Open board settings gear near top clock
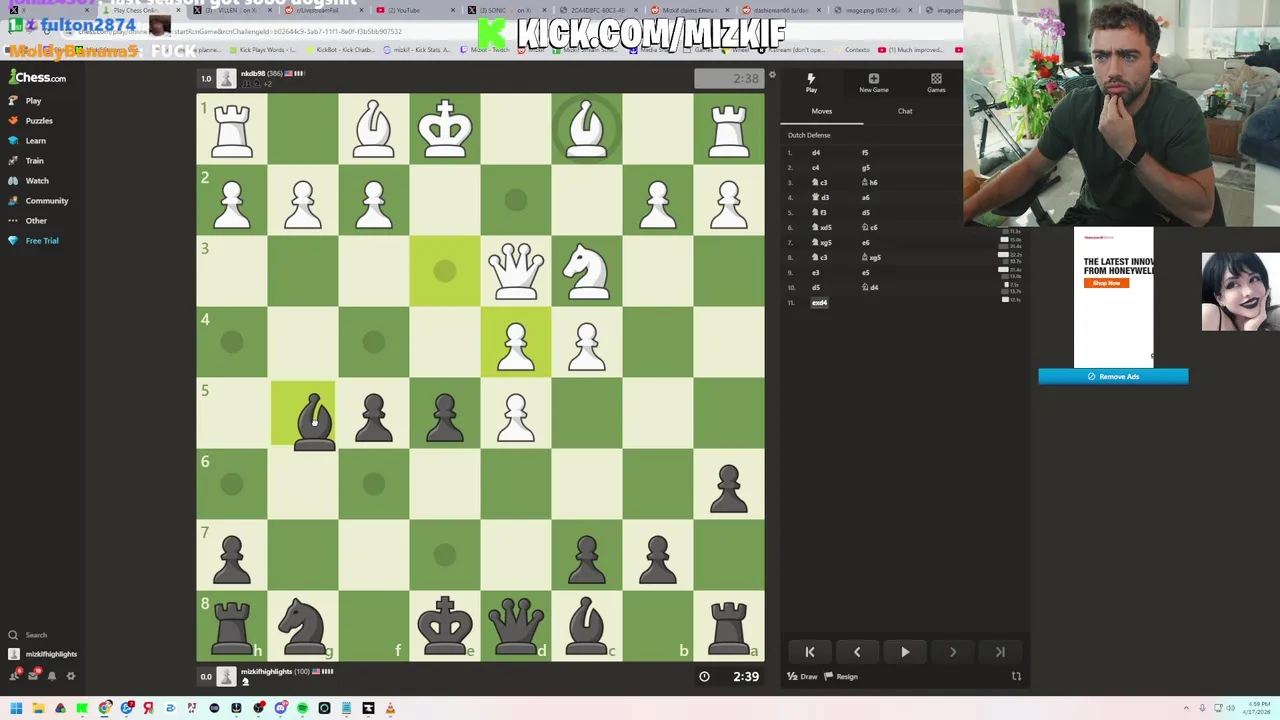This screenshot has height=720, width=1280. [x=772, y=75]
